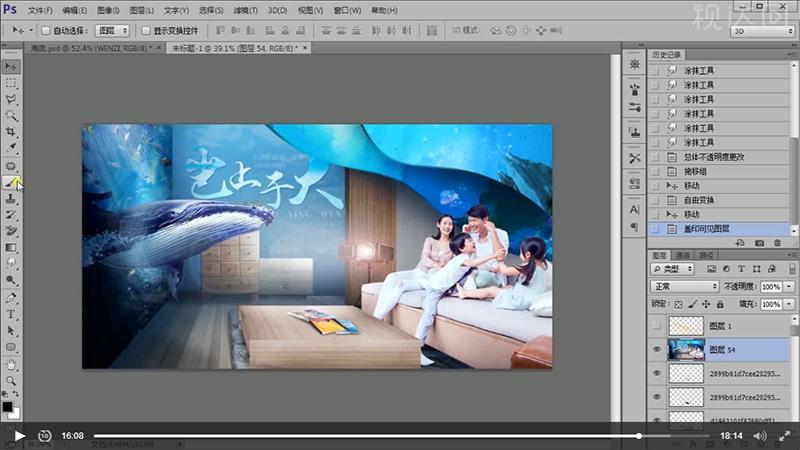Click lock transparent pixels icon
The image size is (800, 450).
pos(678,305)
